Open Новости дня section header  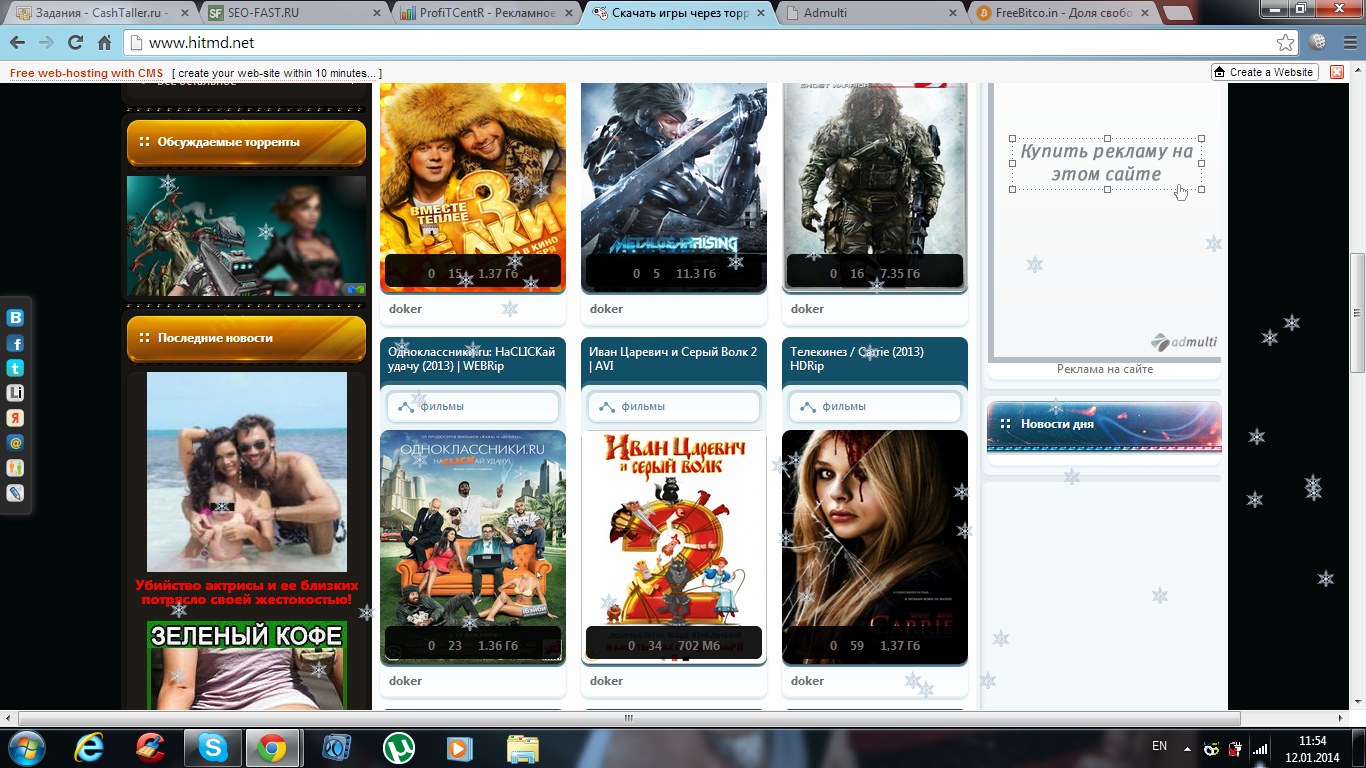tap(1104, 425)
